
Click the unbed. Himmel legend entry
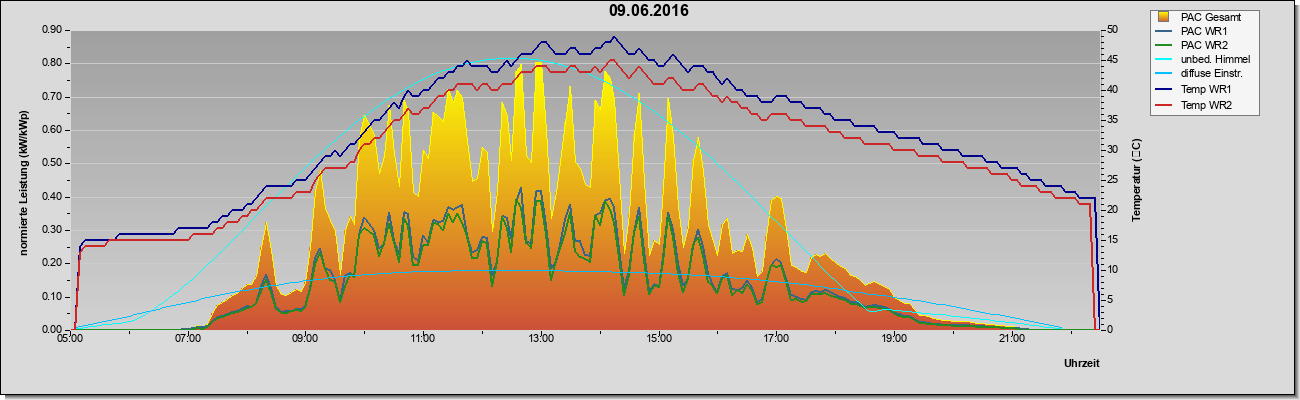click(1204, 61)
